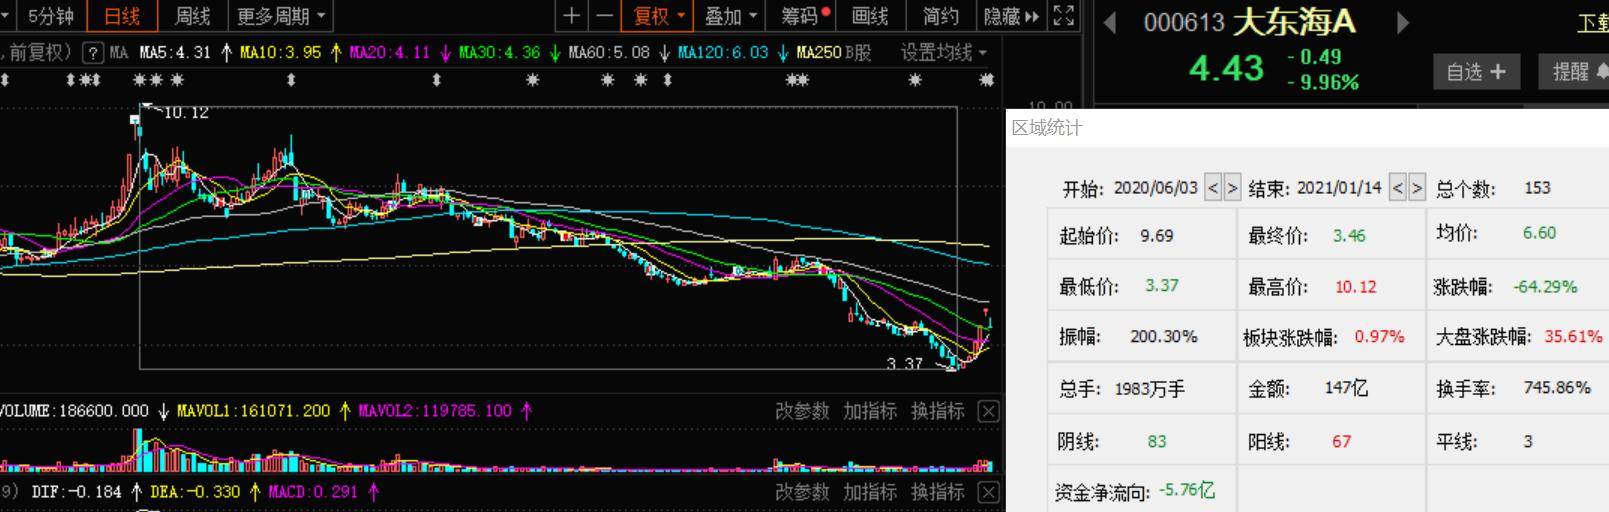The image size is (1609, 512).
Task: Go to the next stock arrow after 大东海A
Action: (x=1403, y=22)
